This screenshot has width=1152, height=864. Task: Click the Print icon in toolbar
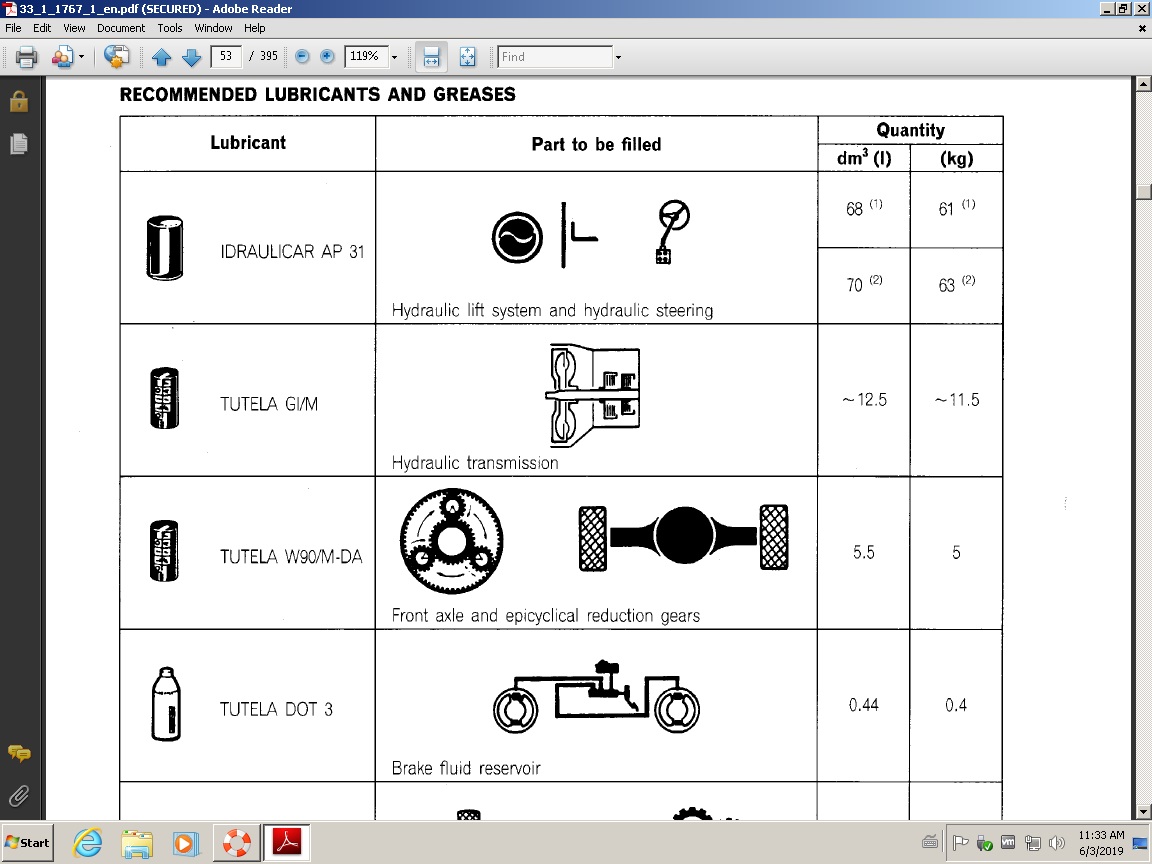click(26, 57)
